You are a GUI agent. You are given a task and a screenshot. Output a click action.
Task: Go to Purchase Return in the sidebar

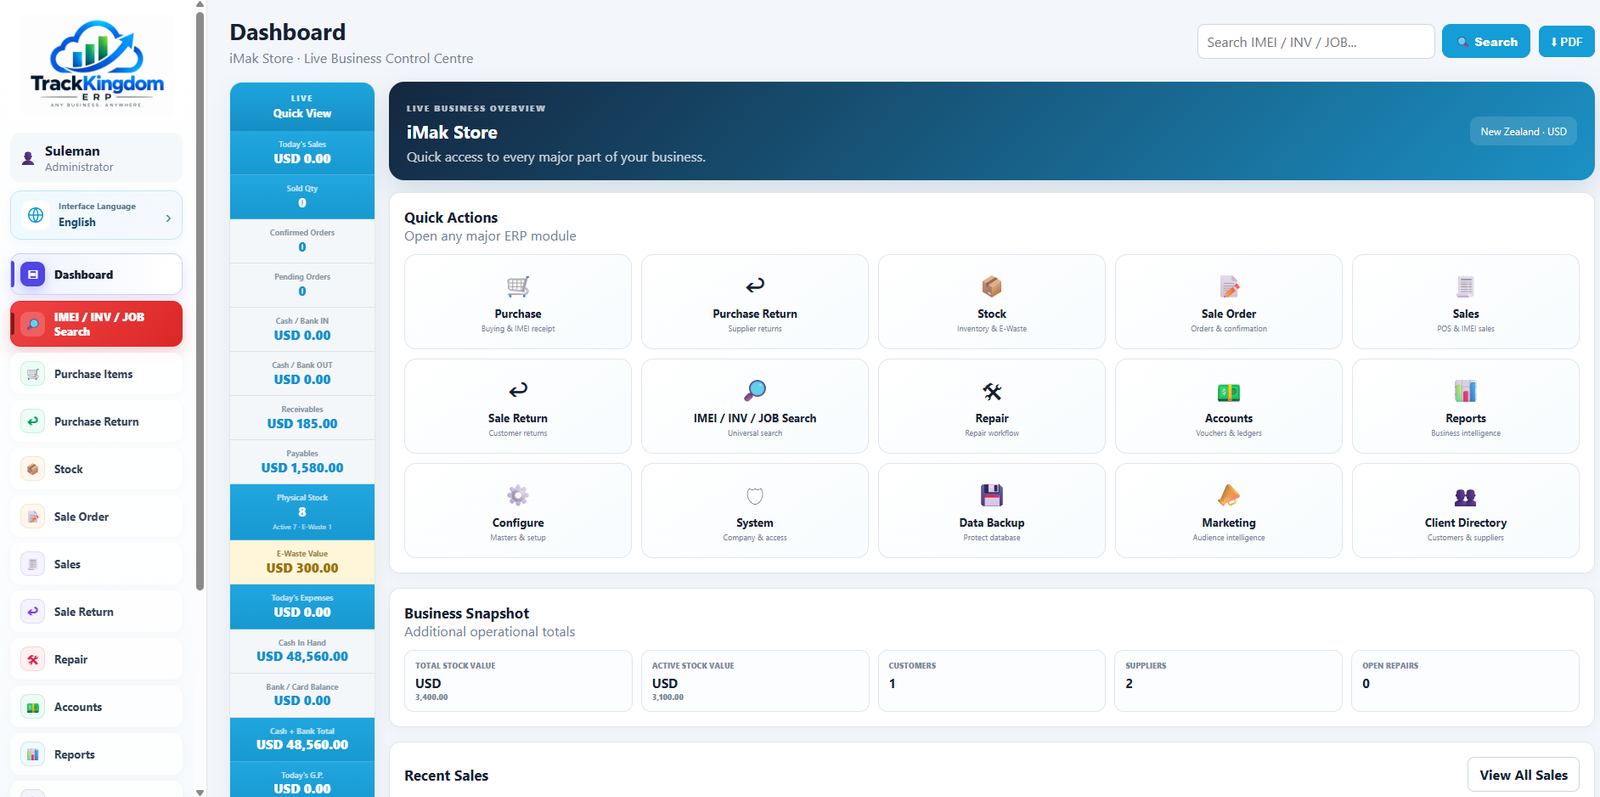pos(96,421)
